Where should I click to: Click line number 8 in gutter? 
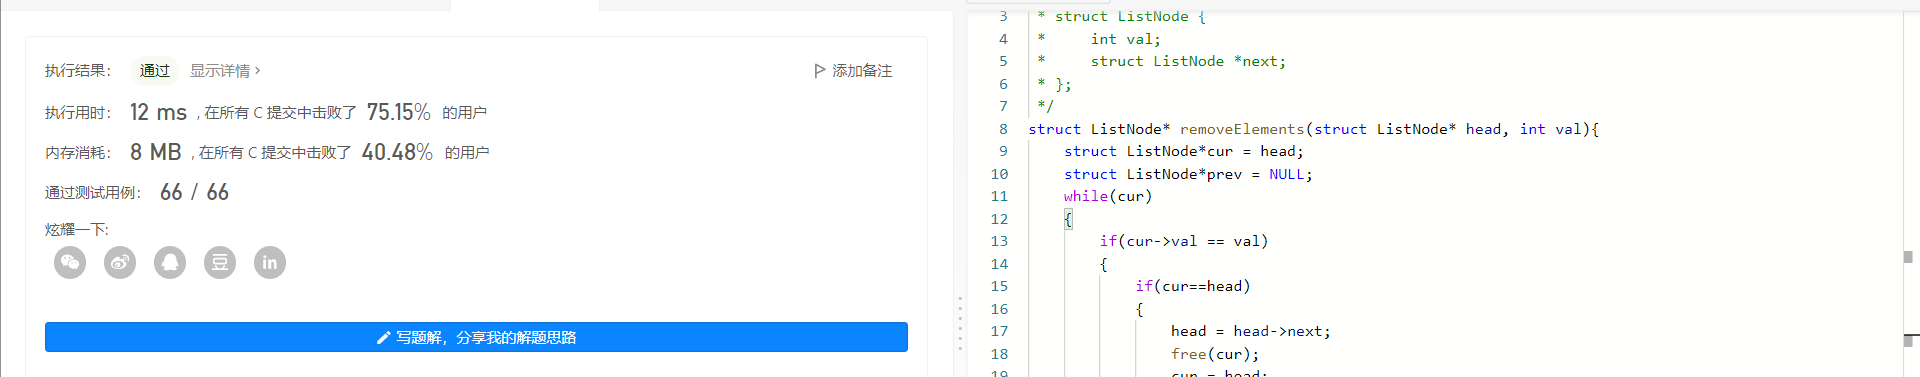pos(1003,129)
